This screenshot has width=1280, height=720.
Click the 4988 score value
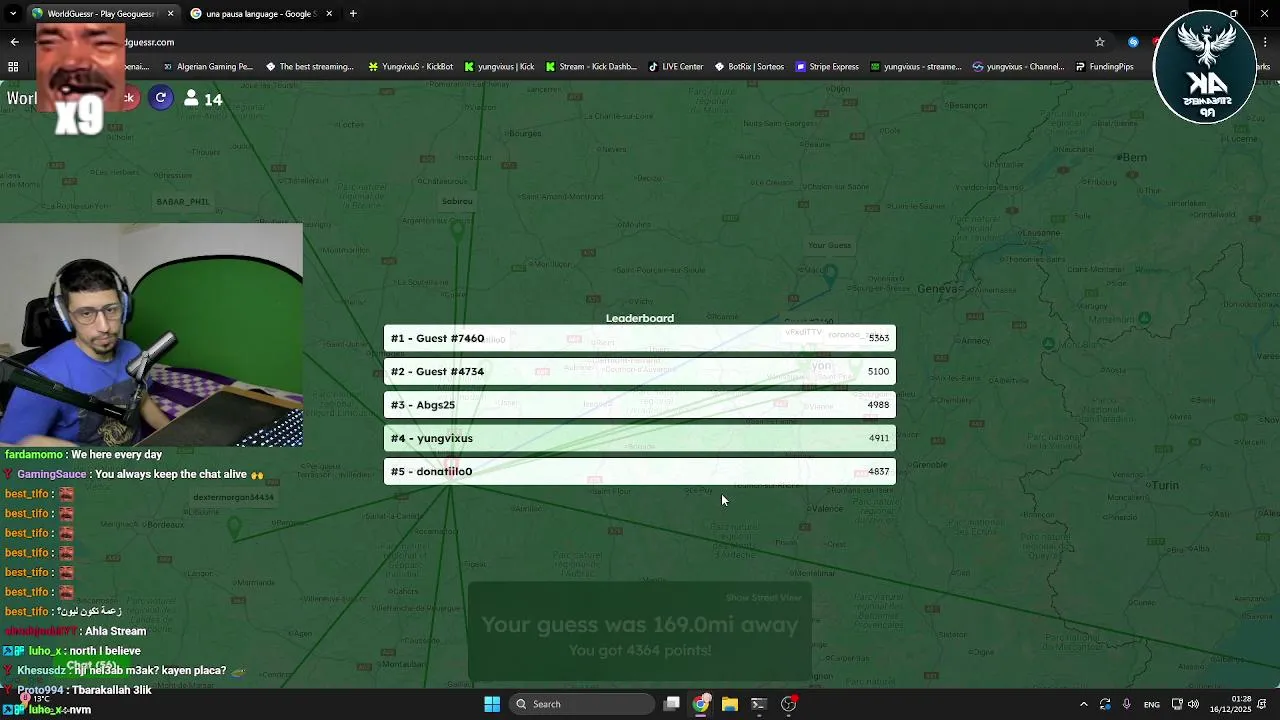click(878, 405)
